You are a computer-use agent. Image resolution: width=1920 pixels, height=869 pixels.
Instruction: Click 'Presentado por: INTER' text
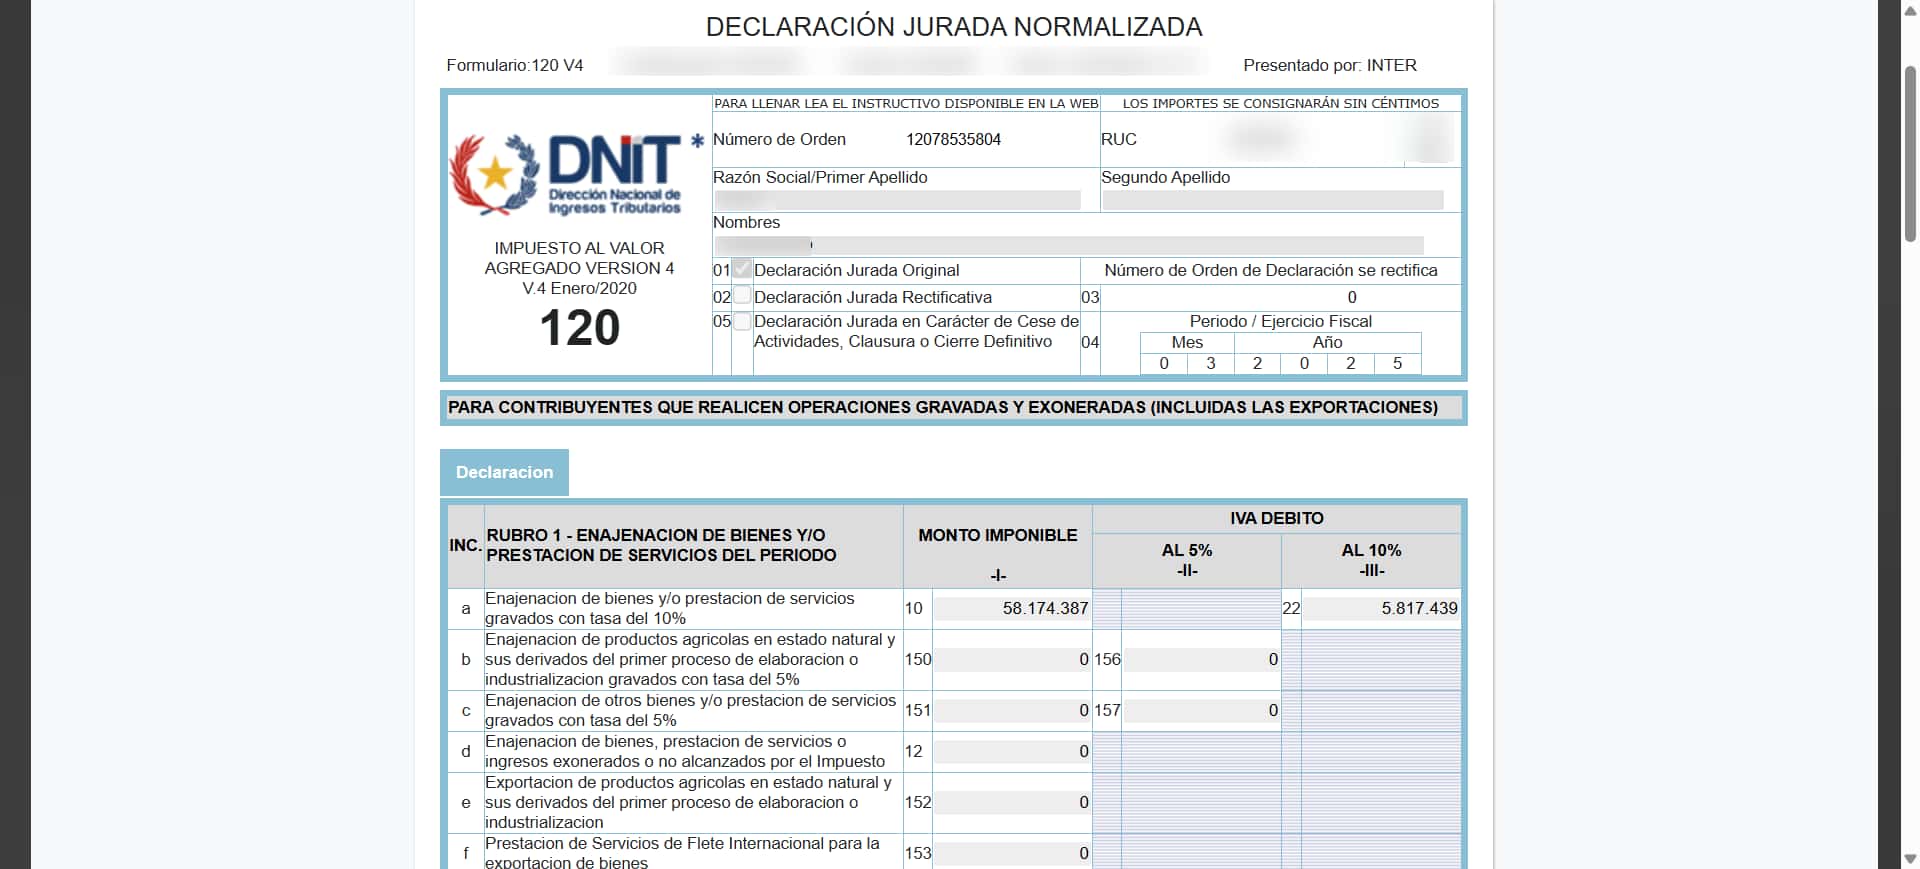pos(1330,65)
